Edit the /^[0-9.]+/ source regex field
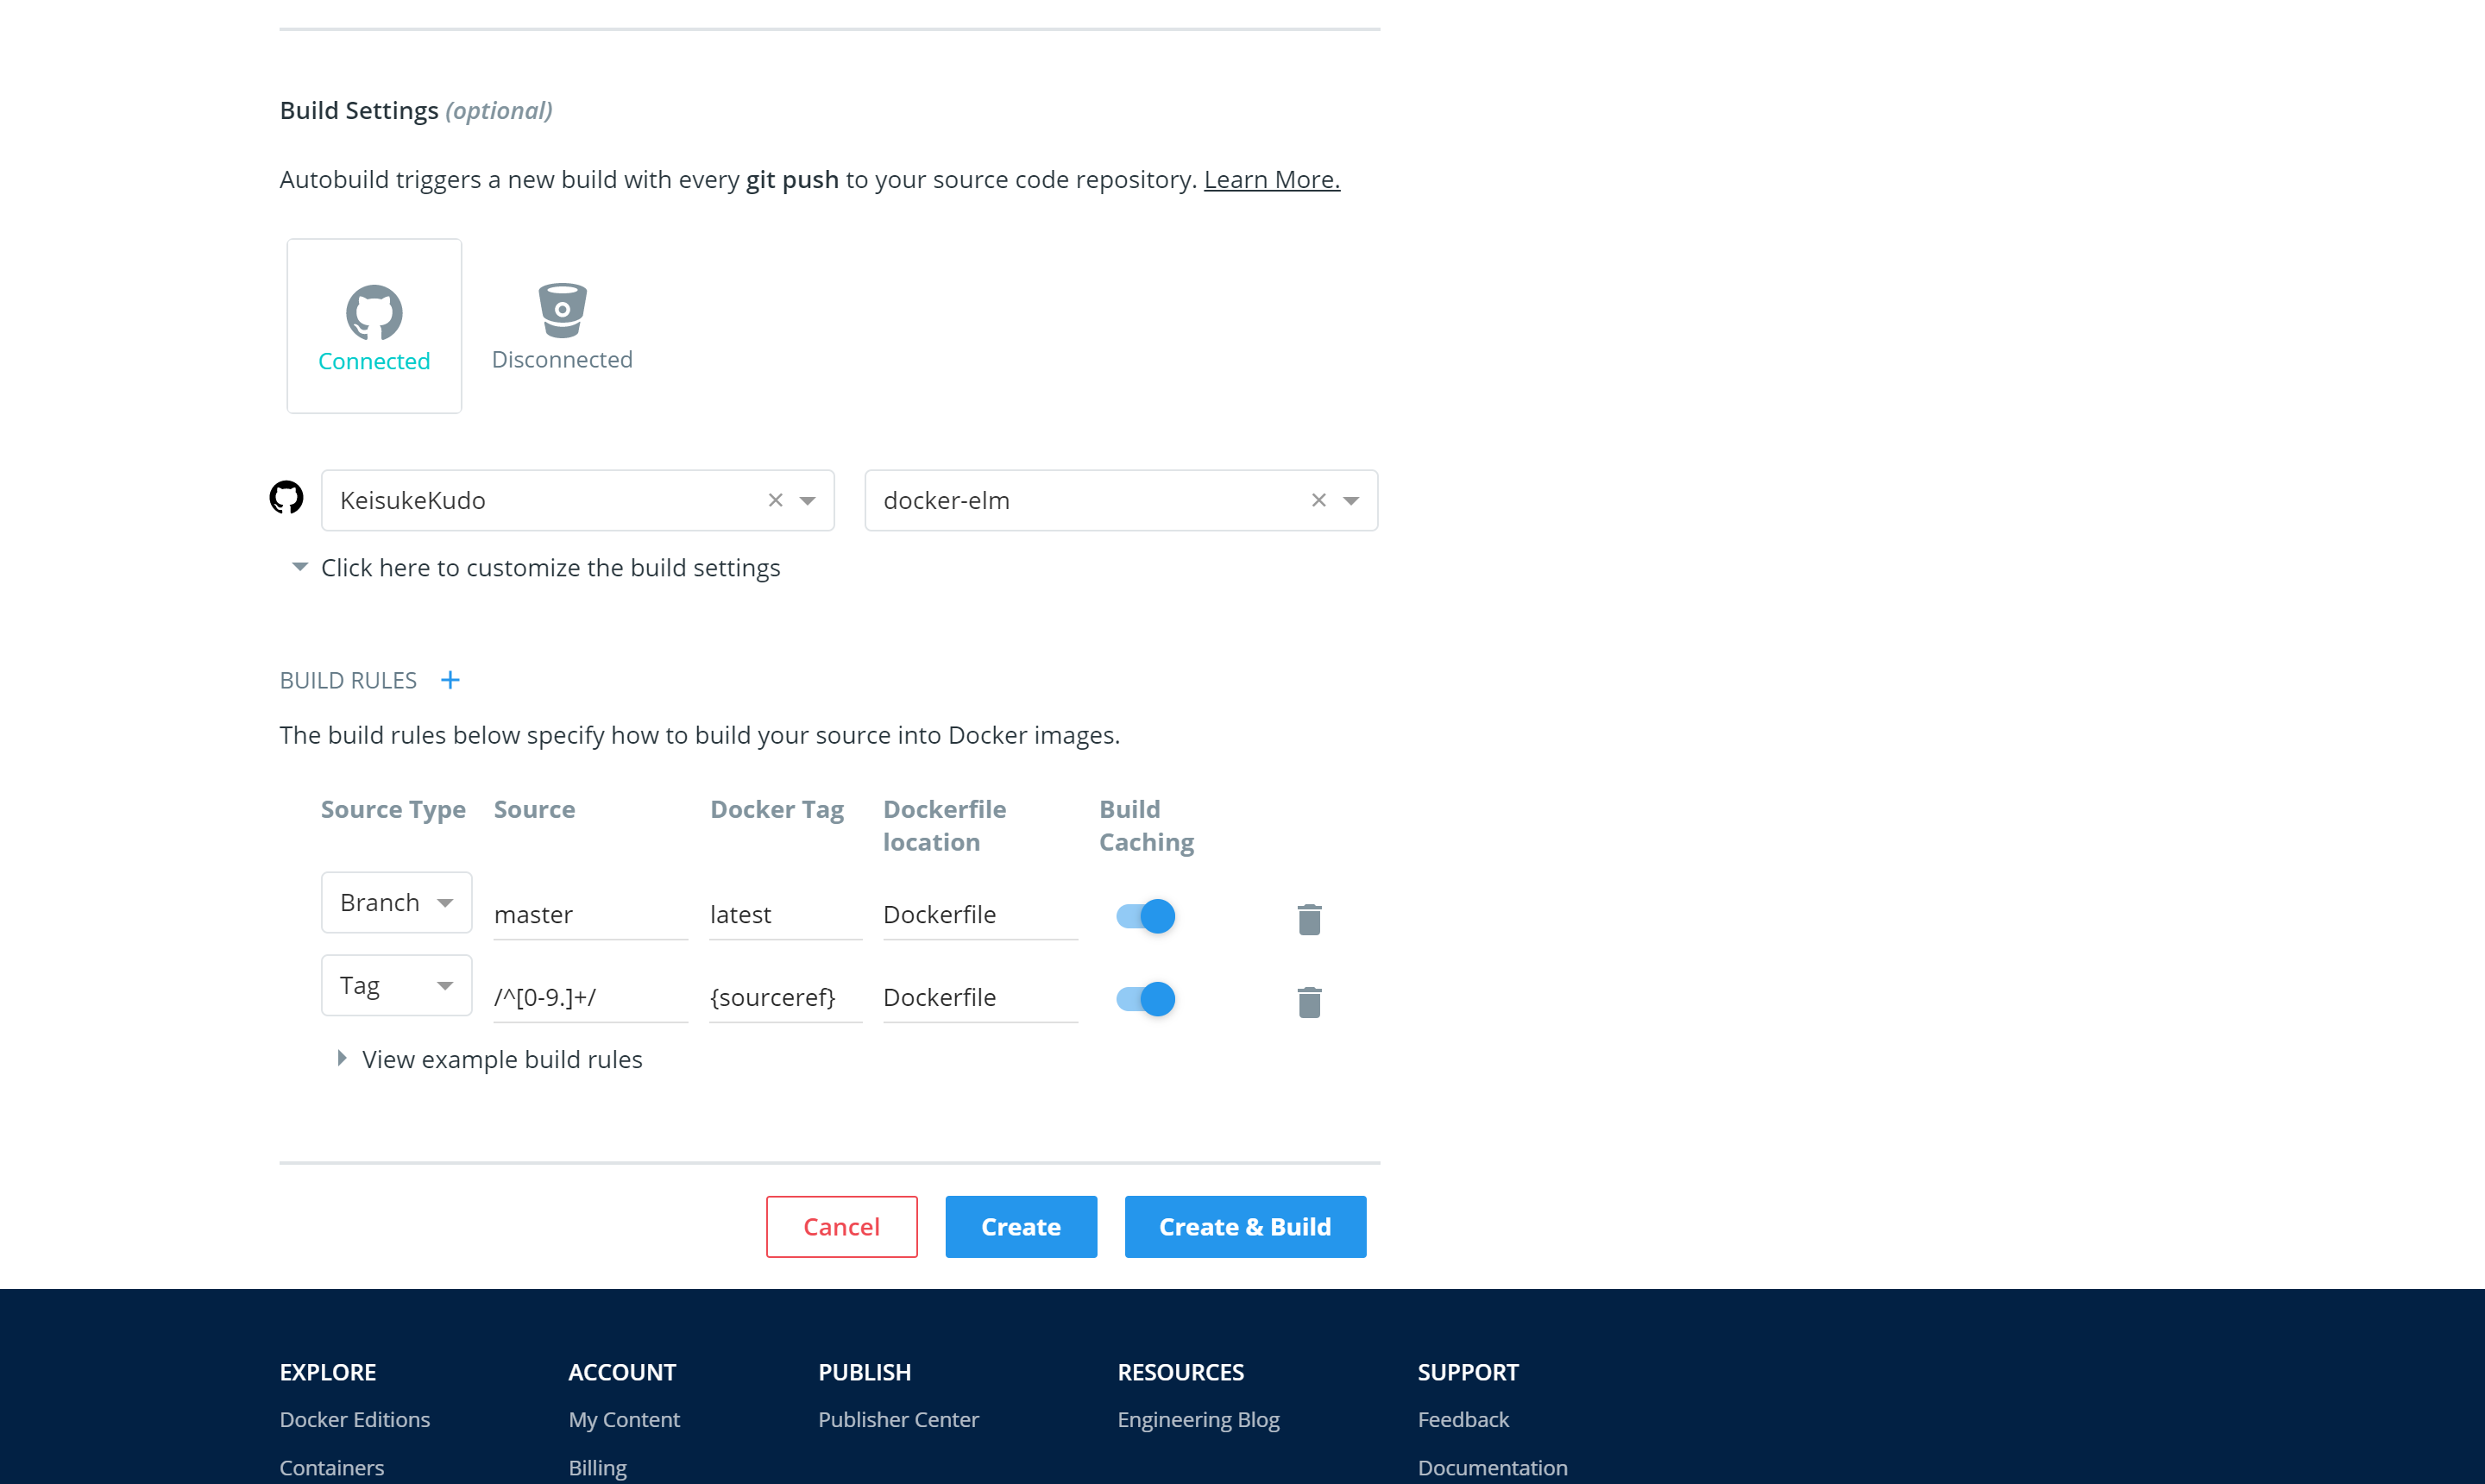 click(x=590, y=998)
